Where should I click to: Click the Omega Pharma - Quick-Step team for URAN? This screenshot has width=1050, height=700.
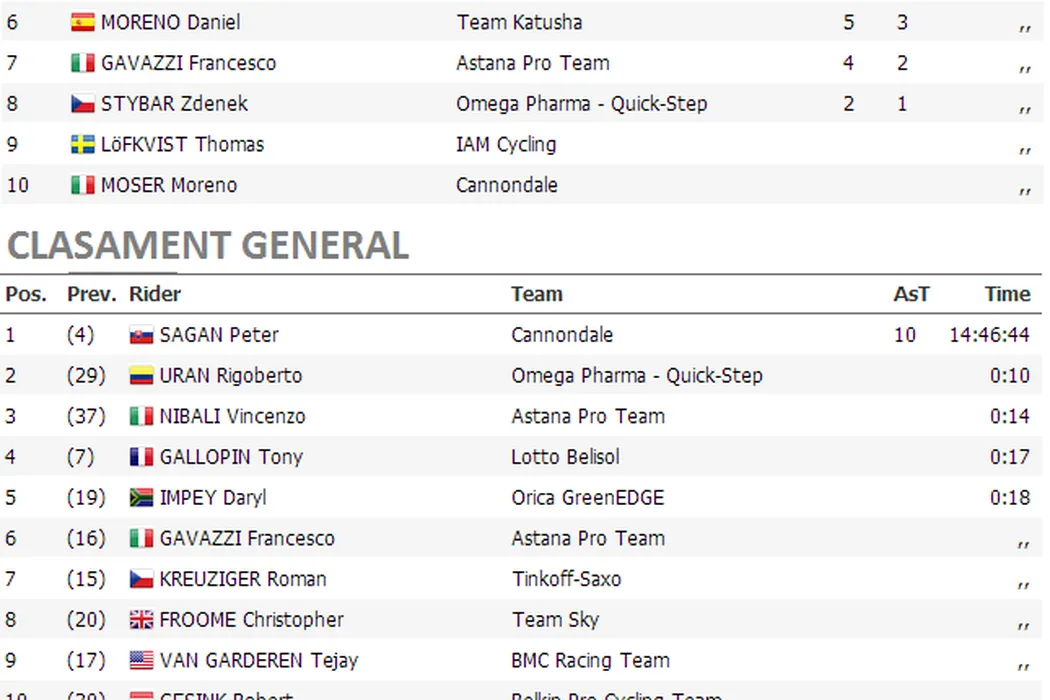[636, 376]
